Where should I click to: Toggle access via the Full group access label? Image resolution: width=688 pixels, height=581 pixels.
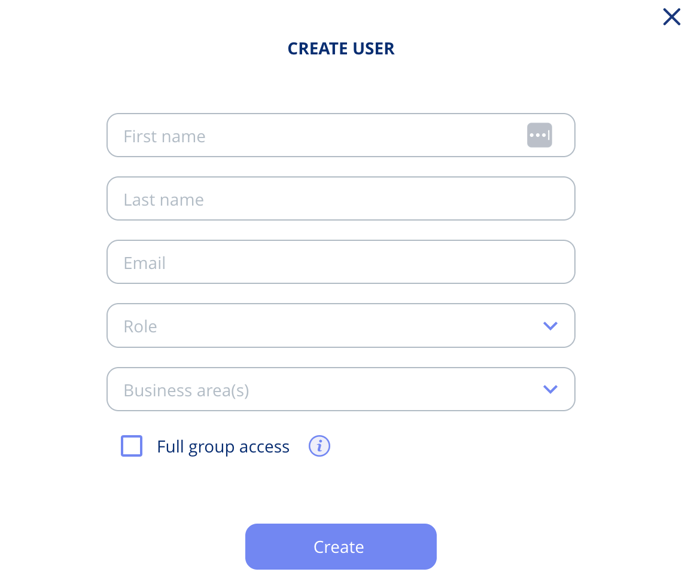point(223,447)
